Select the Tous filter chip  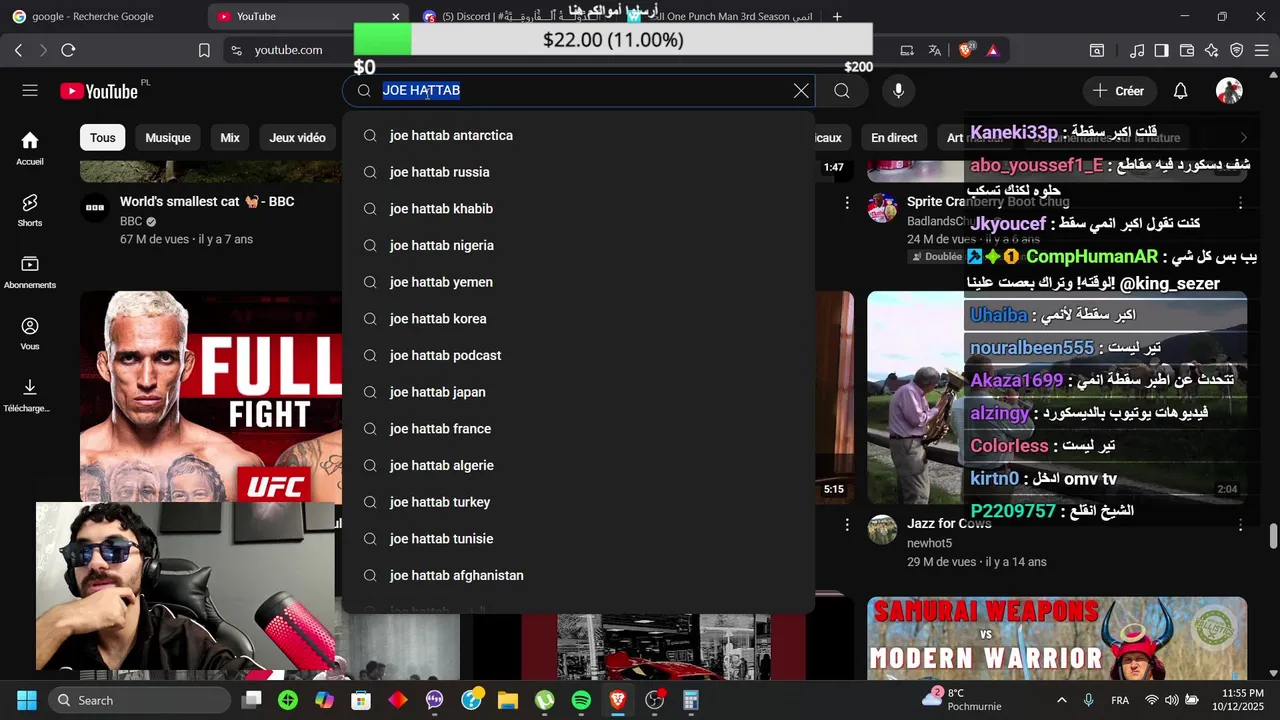[x=103, y=138]
